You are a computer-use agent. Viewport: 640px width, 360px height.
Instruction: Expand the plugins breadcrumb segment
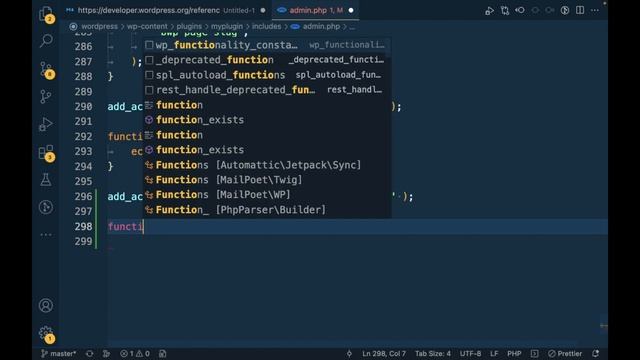[189, 27]
